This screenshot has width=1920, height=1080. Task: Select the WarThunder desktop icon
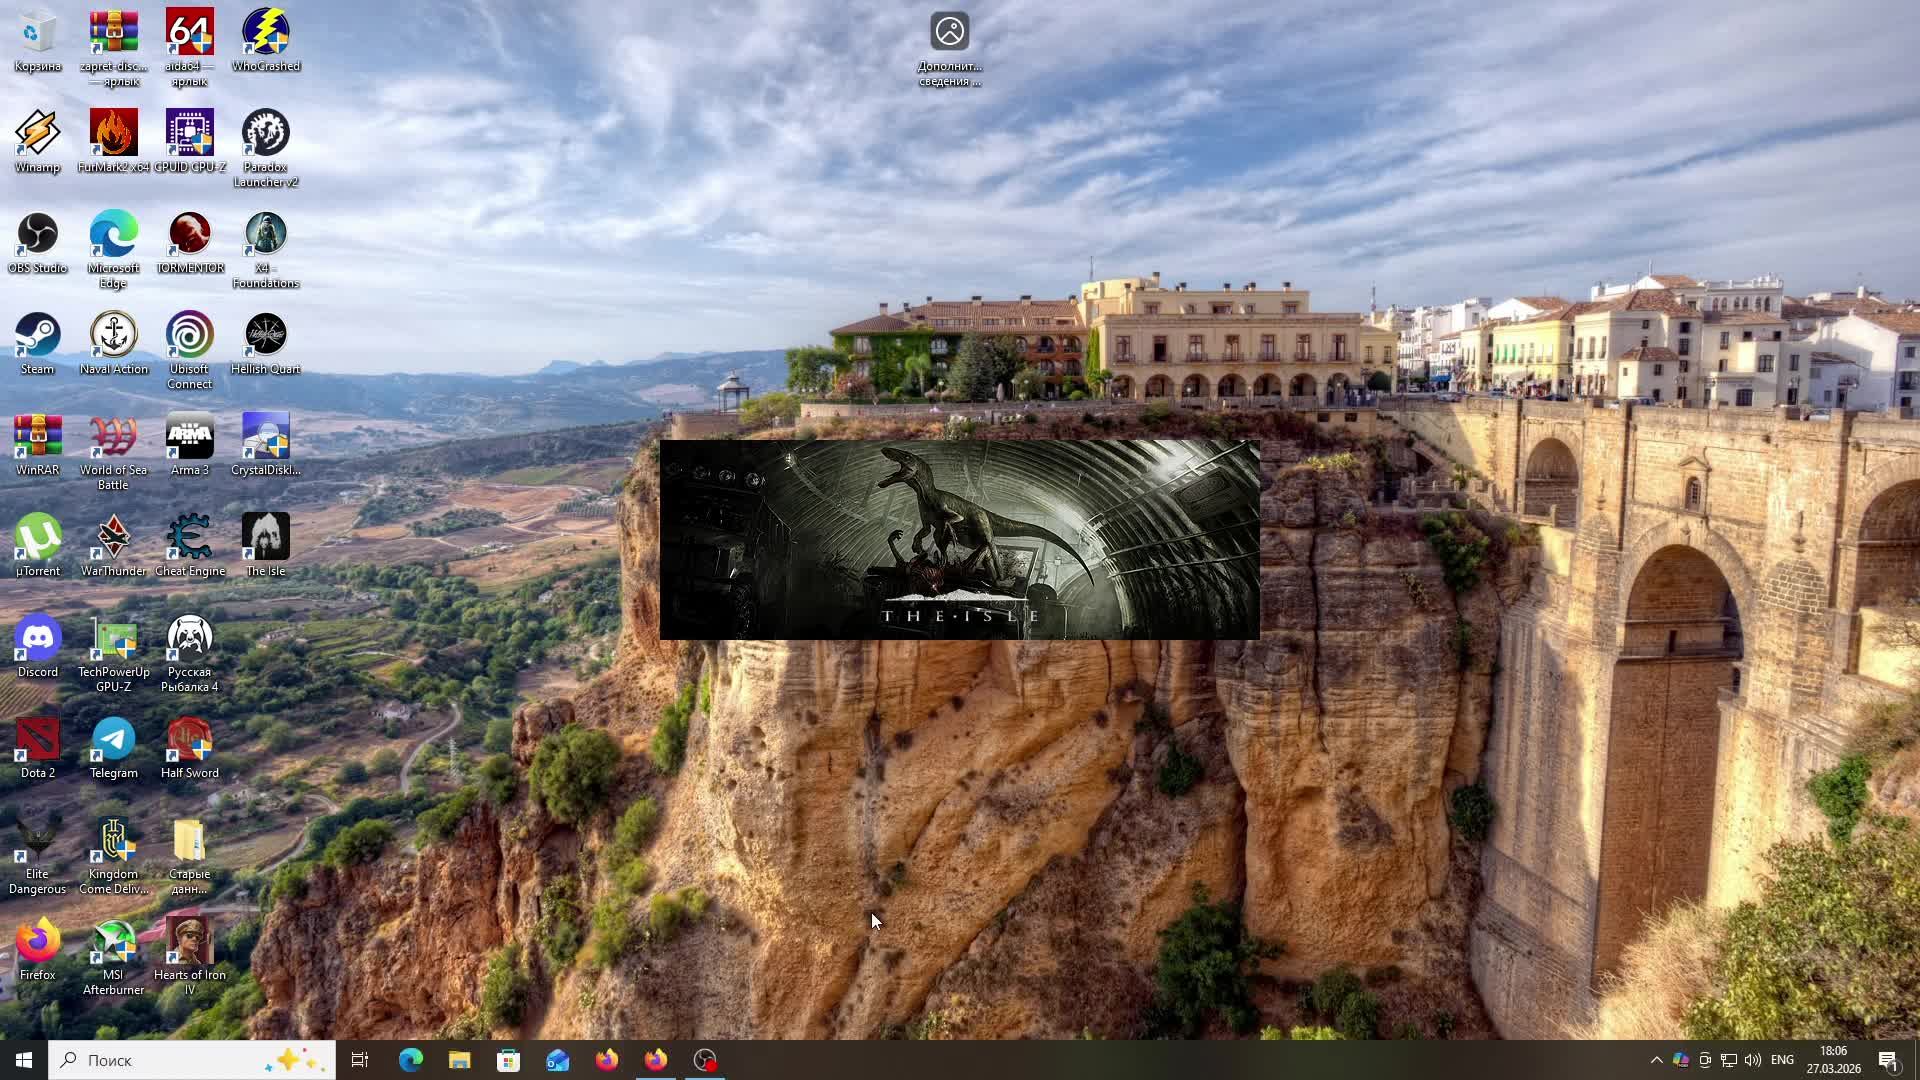click(113, 538)
